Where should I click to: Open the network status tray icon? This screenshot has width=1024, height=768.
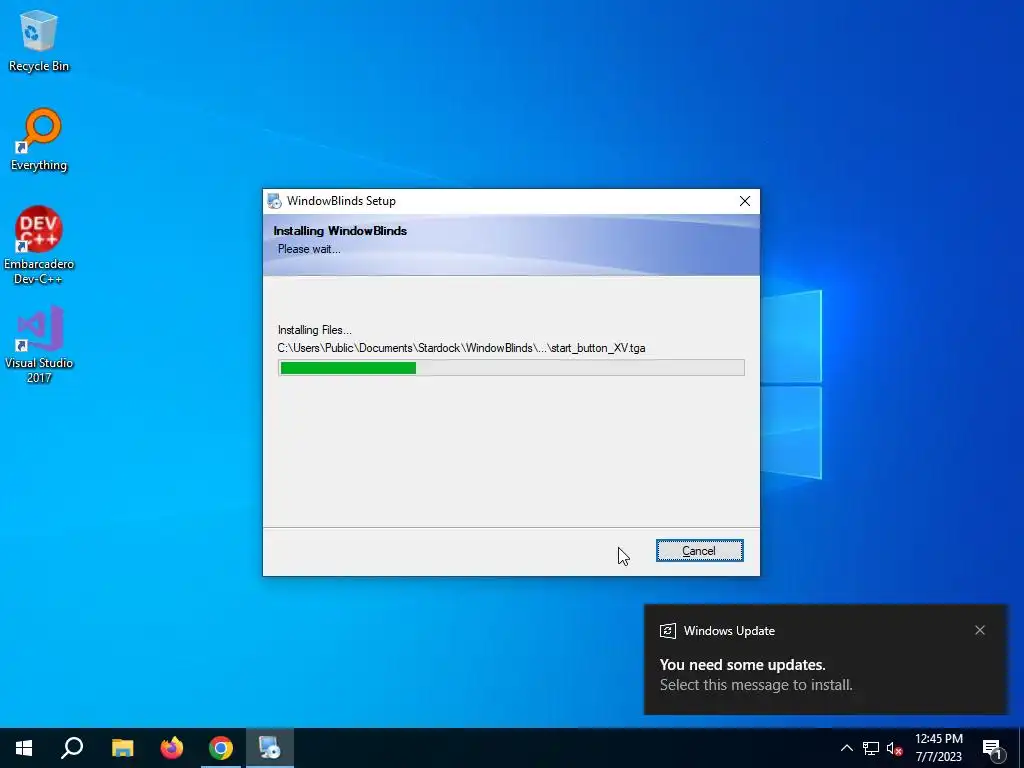coord(871,748)
